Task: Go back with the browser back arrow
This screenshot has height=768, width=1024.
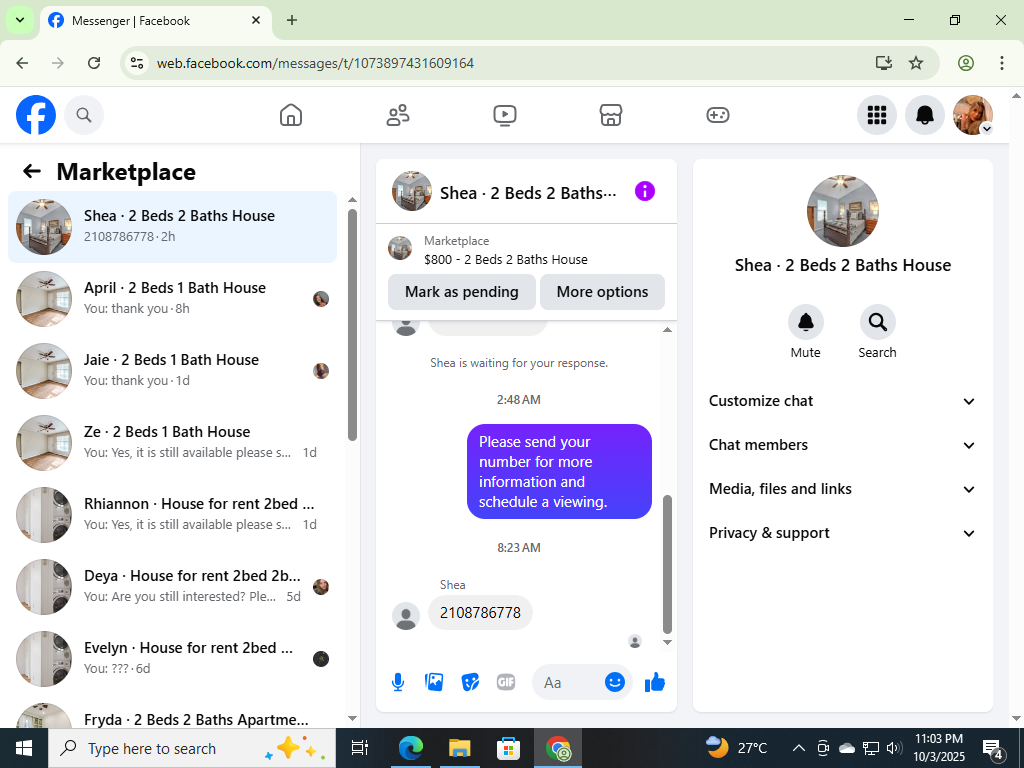Action: [22, 63]
